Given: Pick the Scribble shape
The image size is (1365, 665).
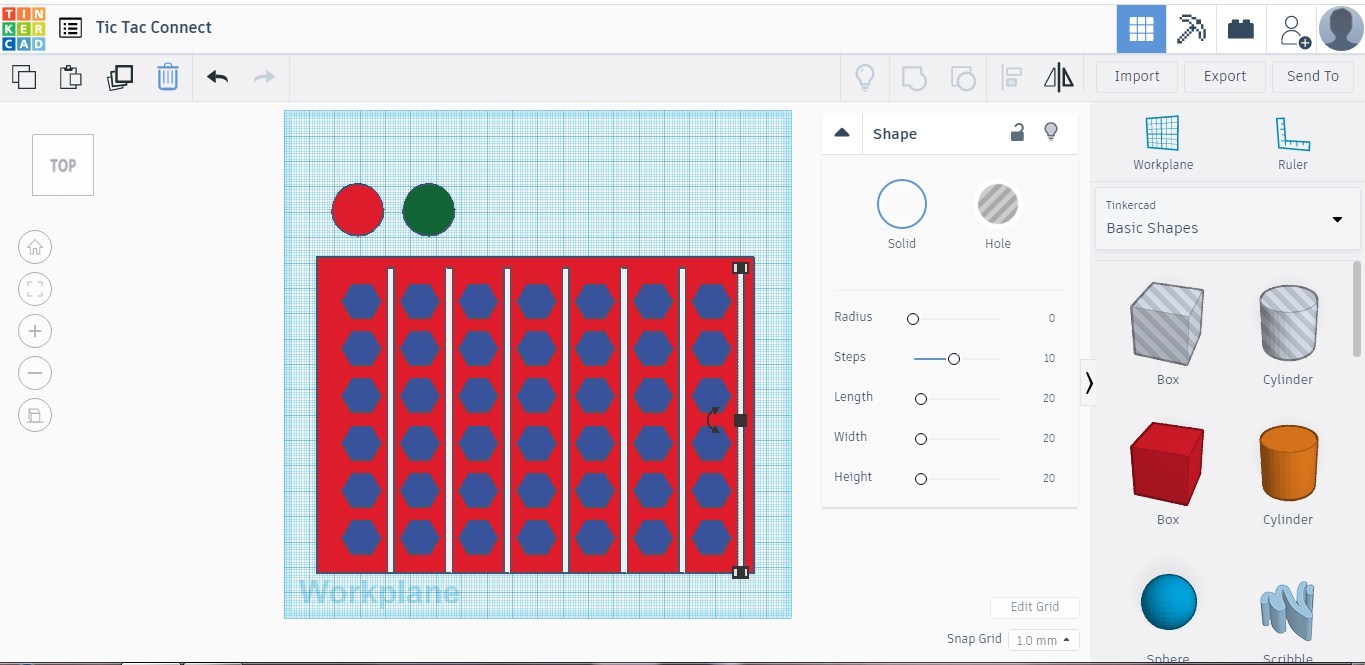Looking at the screenshot, I should 1287,611.
